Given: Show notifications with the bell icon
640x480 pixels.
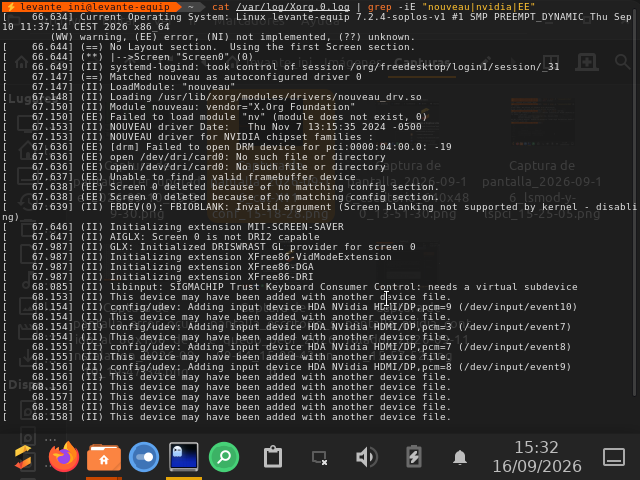Looking at the screenshot, I should [460, 457].
